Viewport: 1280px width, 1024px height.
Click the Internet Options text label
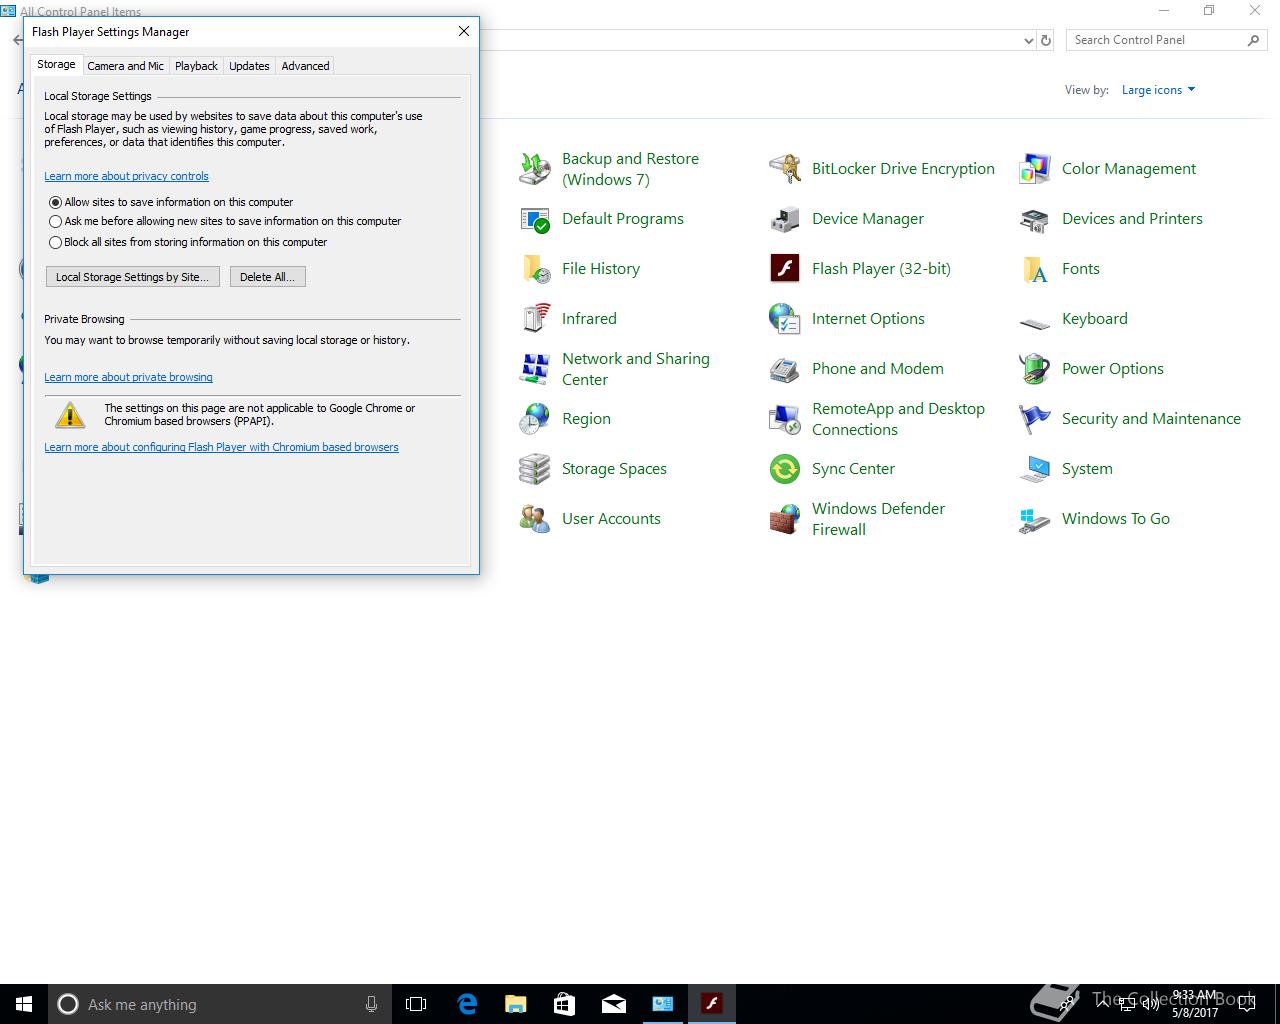click(868, 319)
